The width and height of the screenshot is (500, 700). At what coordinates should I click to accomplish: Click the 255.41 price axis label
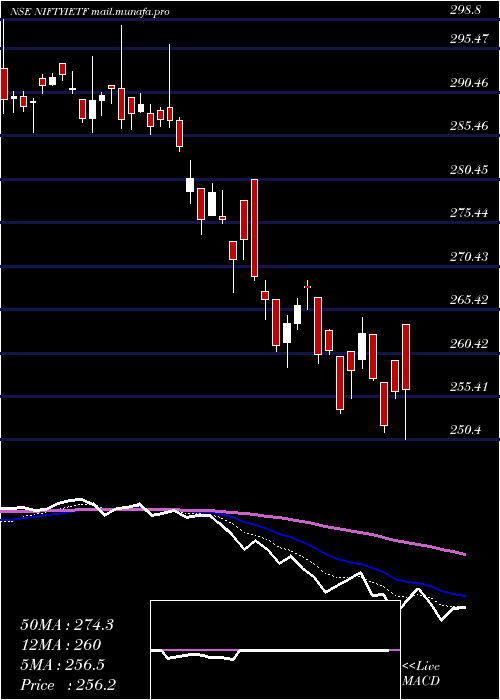tap(468, 387)
